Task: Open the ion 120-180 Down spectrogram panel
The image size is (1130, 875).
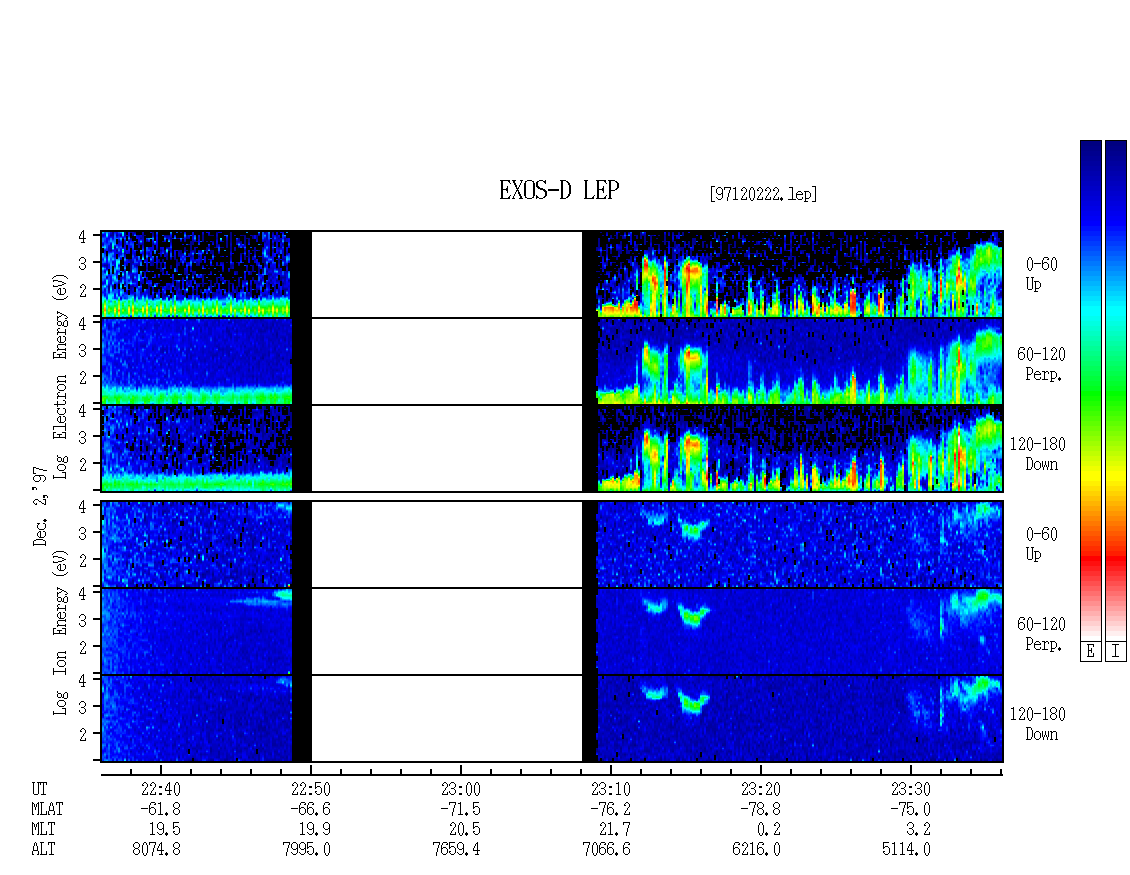Action: pos(552,719)
